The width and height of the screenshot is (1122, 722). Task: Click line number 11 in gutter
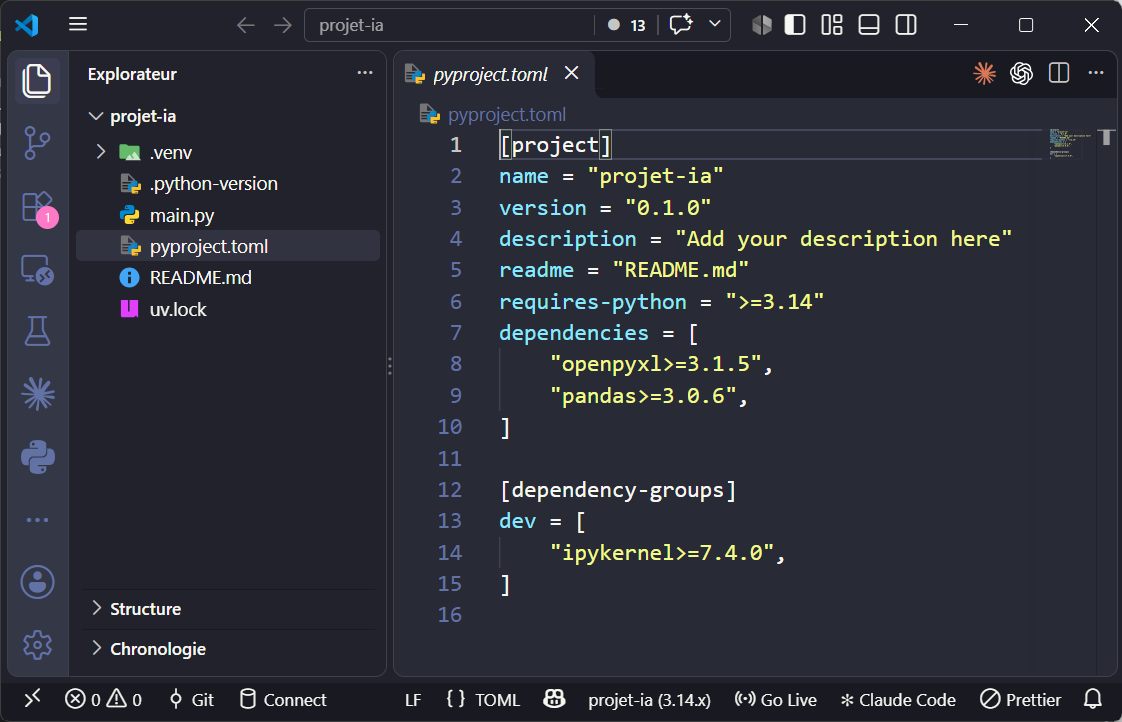(x=449, y=459)
